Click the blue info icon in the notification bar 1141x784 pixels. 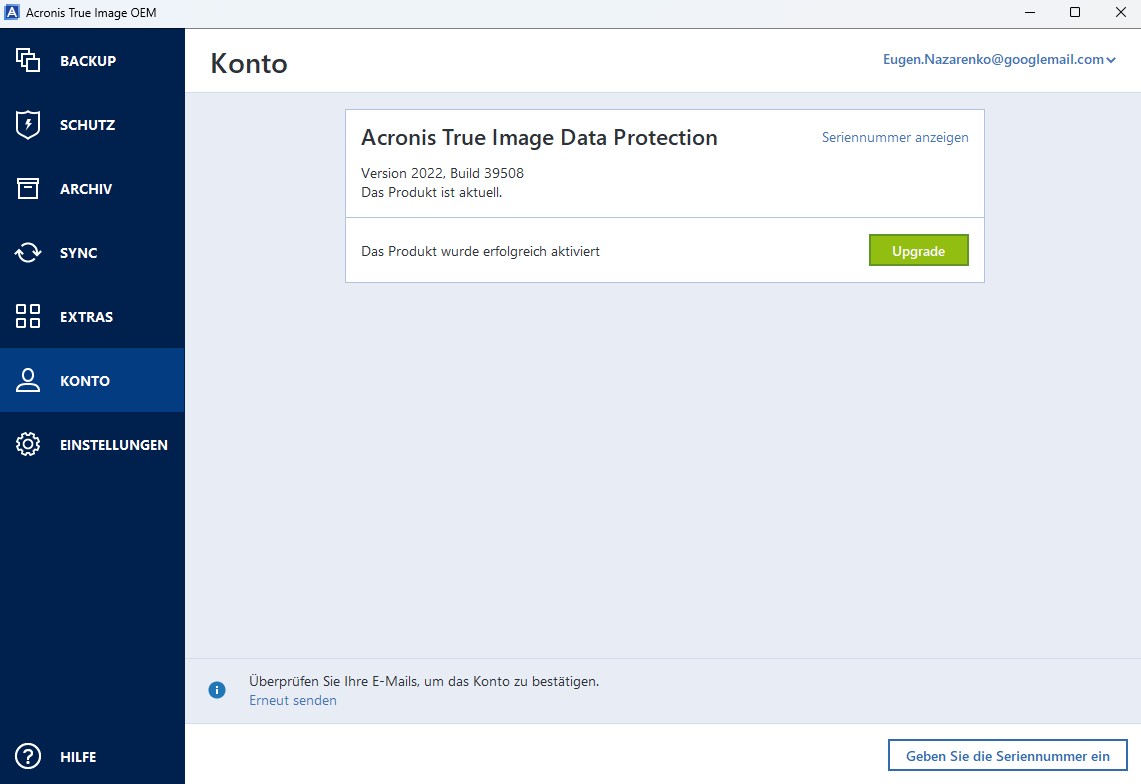click(x=217, y=690)
